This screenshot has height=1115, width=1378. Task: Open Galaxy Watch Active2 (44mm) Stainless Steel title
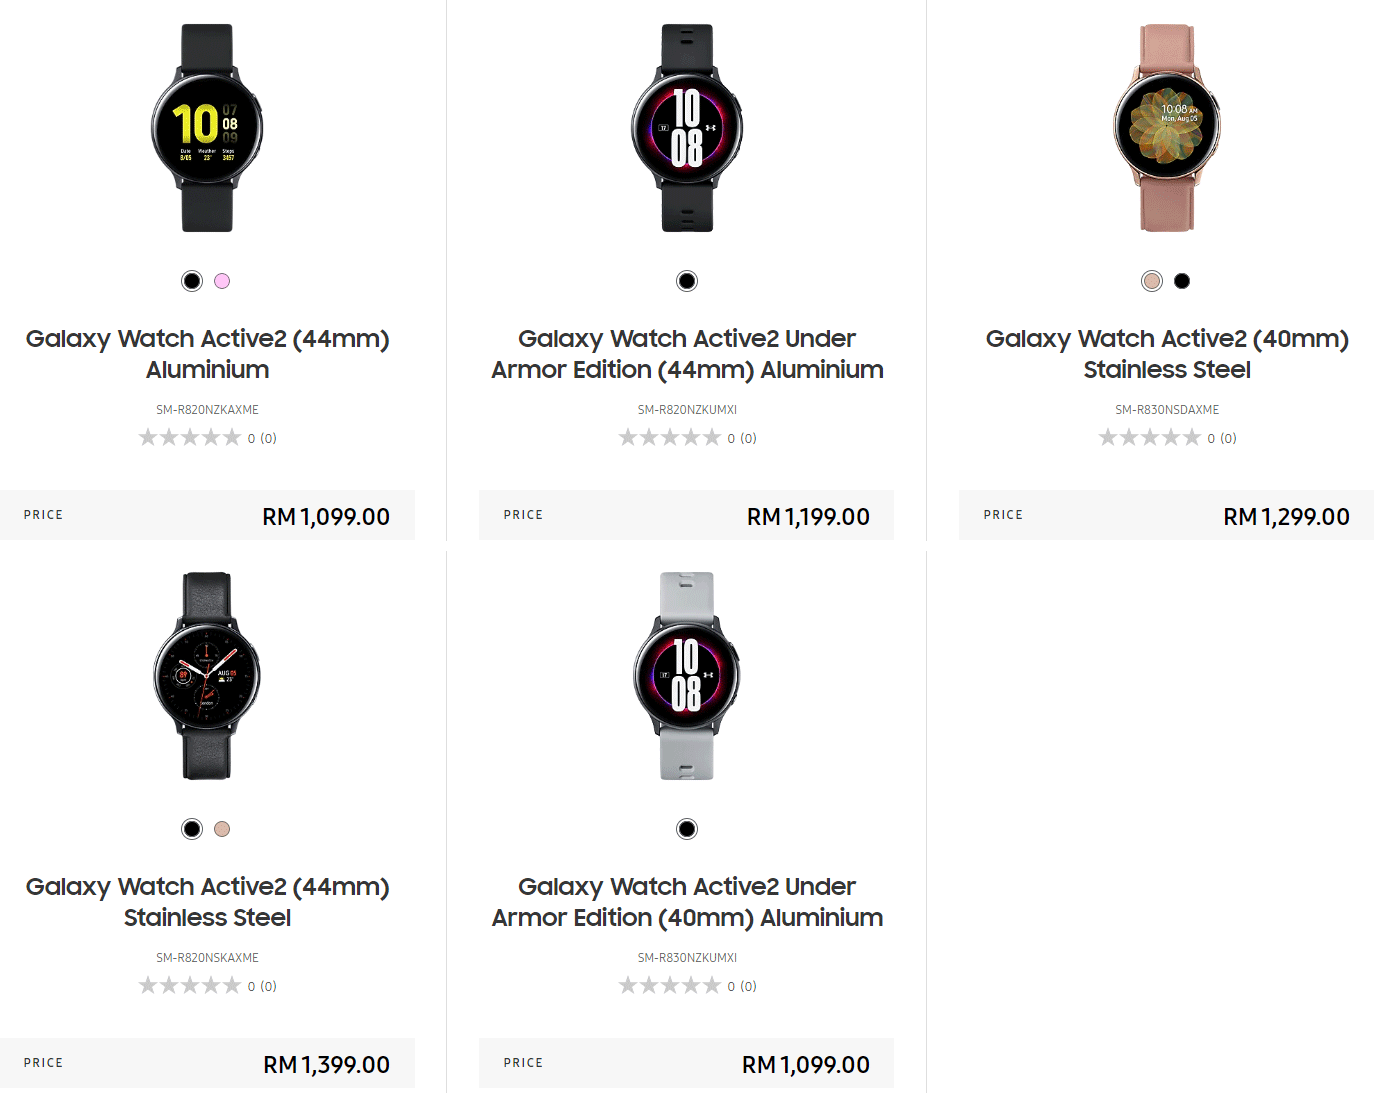pos(207,902)
